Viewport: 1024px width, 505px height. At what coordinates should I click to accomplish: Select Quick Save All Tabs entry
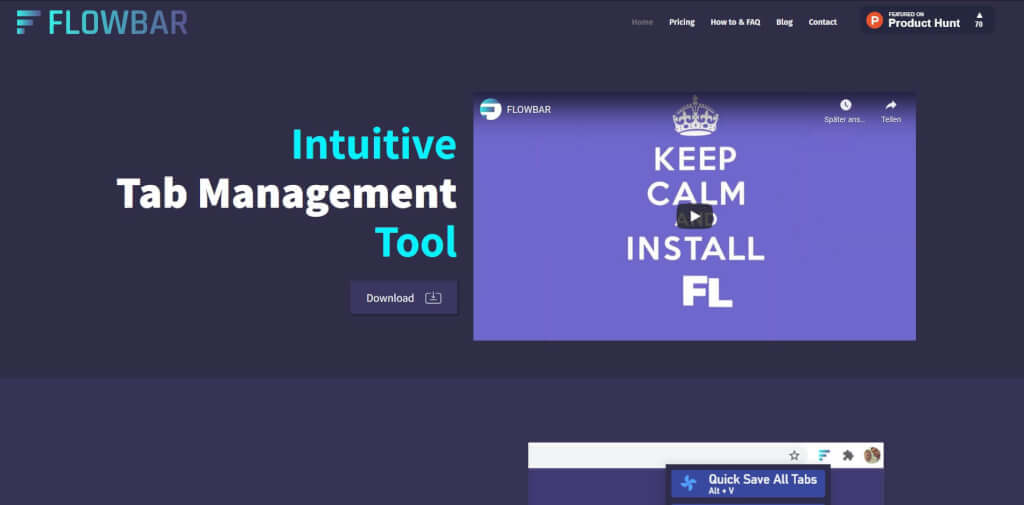pyautogui.click(x=748, y=483)
